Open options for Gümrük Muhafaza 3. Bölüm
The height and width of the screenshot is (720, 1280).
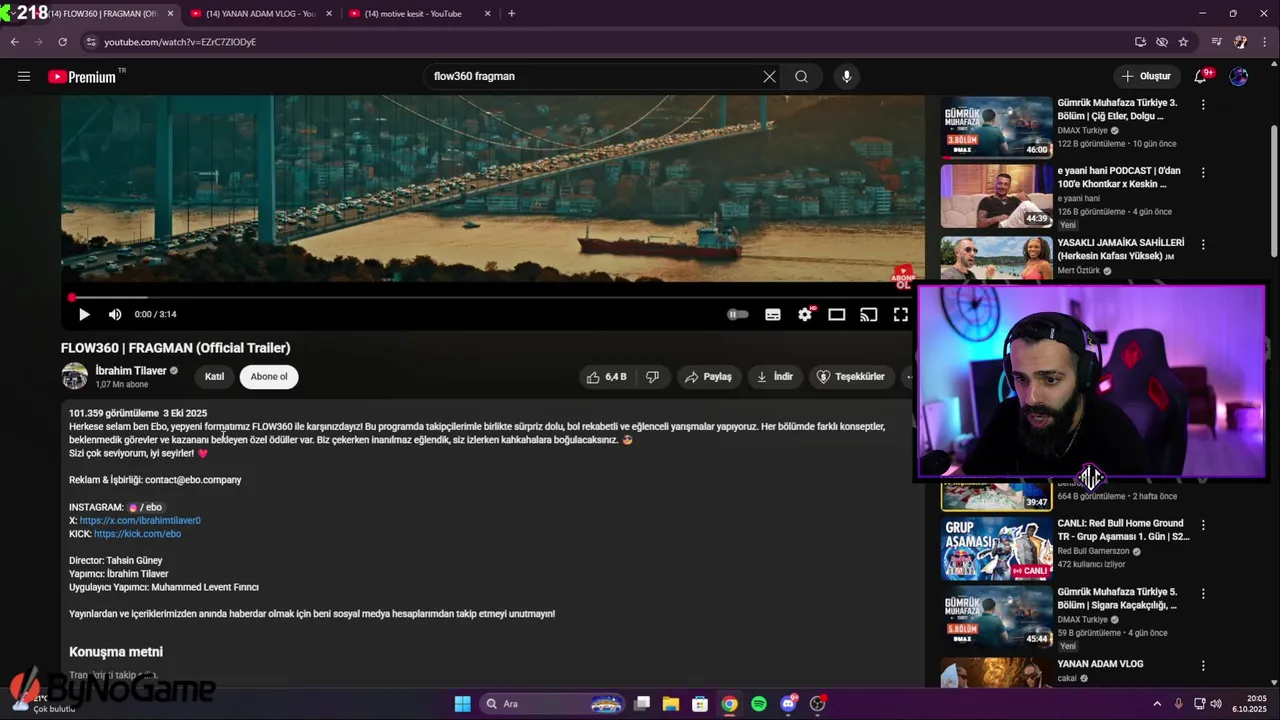1203,104
